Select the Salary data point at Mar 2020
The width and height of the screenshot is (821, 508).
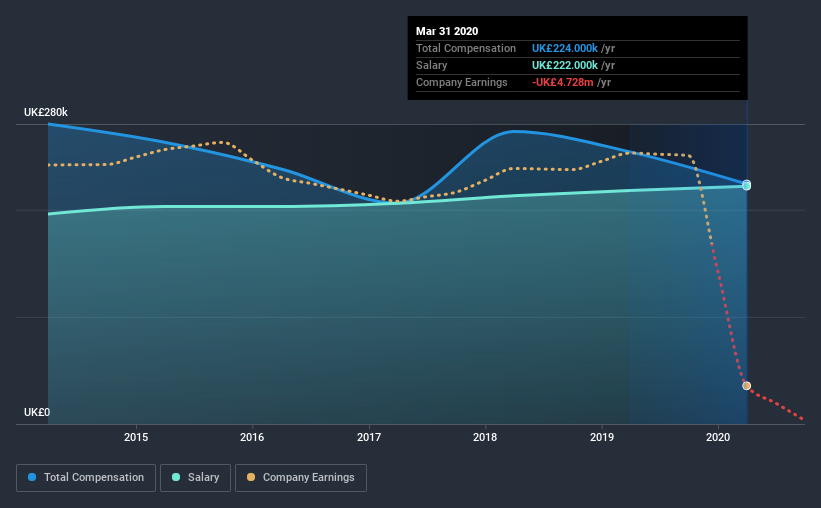tap(747, 186)
